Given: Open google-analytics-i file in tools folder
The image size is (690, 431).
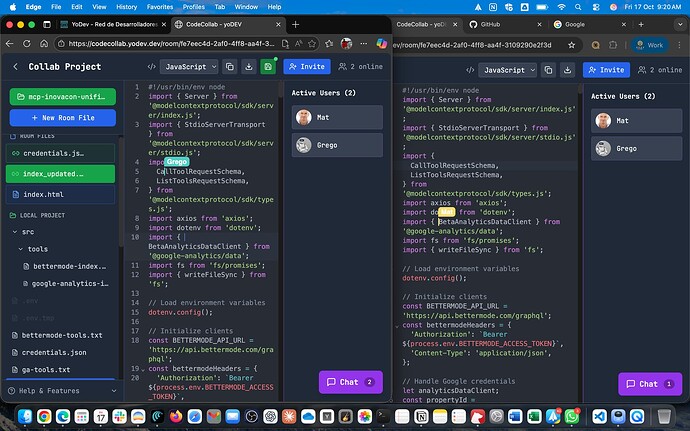Looking at the screenshot, I should pos(65,284).
